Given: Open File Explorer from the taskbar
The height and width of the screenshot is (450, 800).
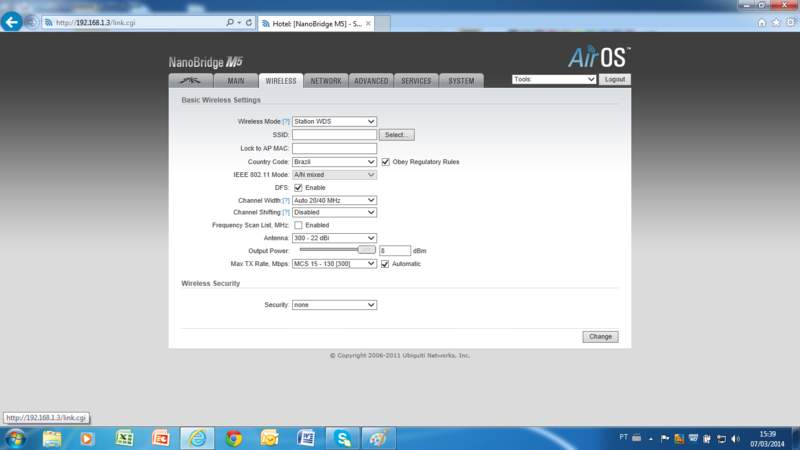Looking at the screenshot, I should 52,438.
